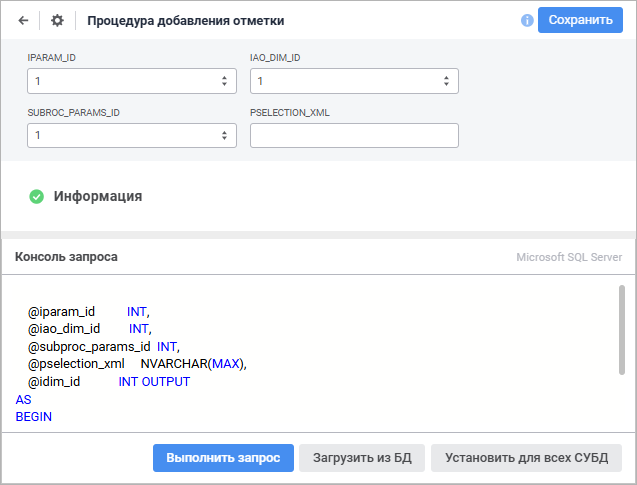This screenshot has width=637, height=485.
Task: Click the green checkmark status icon
Action: [37, 197]
